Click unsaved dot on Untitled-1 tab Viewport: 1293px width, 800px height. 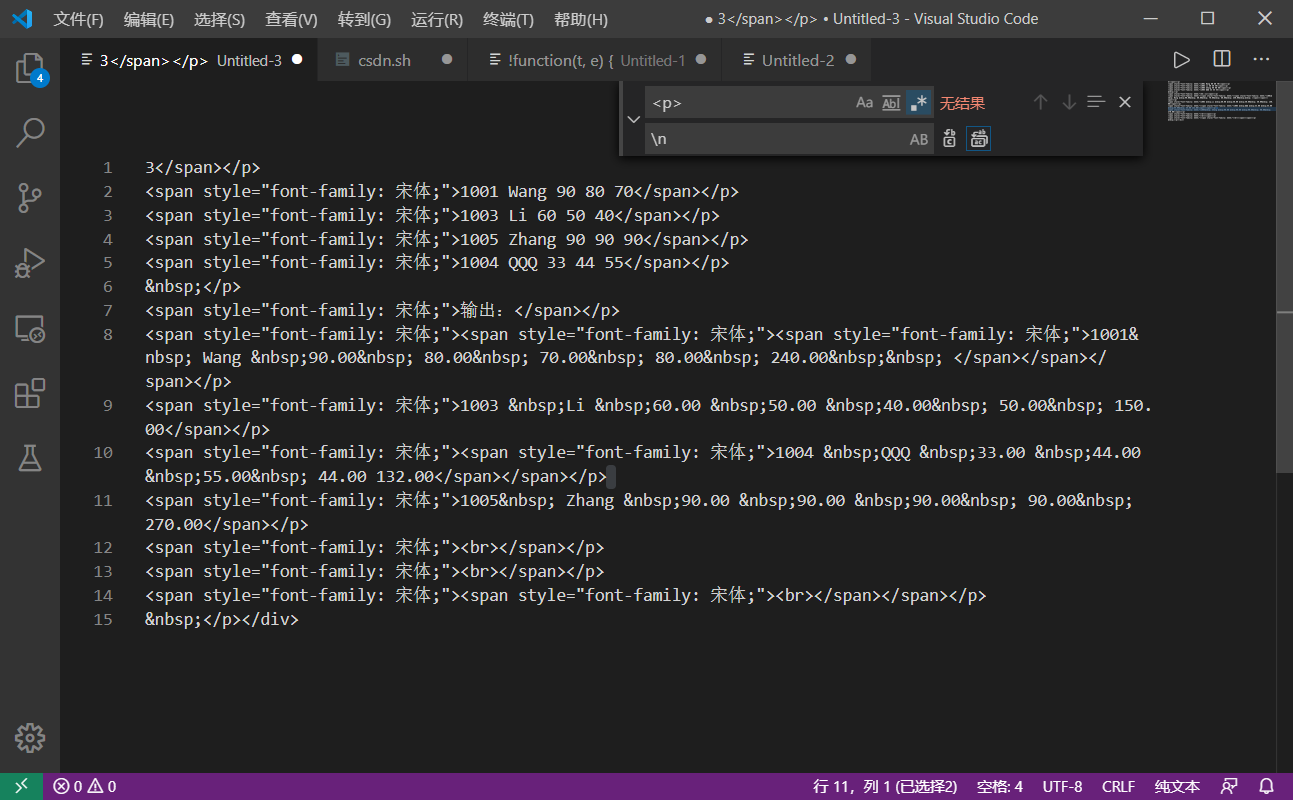point(701,60)
